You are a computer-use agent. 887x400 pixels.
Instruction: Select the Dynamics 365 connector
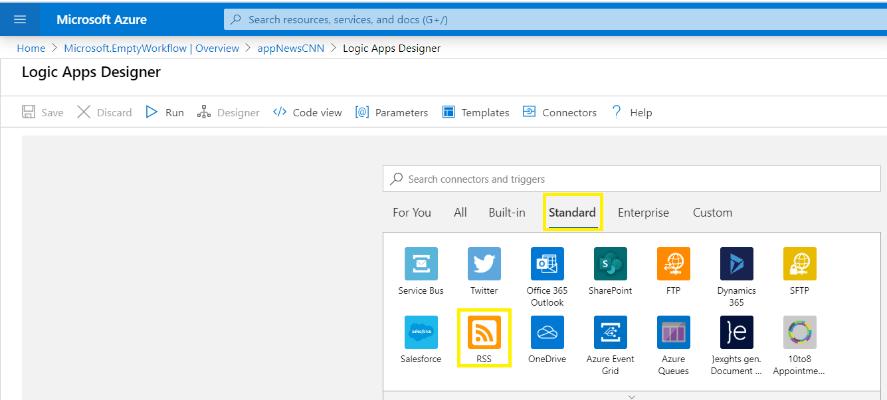pyautogui.click(x=736, y=264)
